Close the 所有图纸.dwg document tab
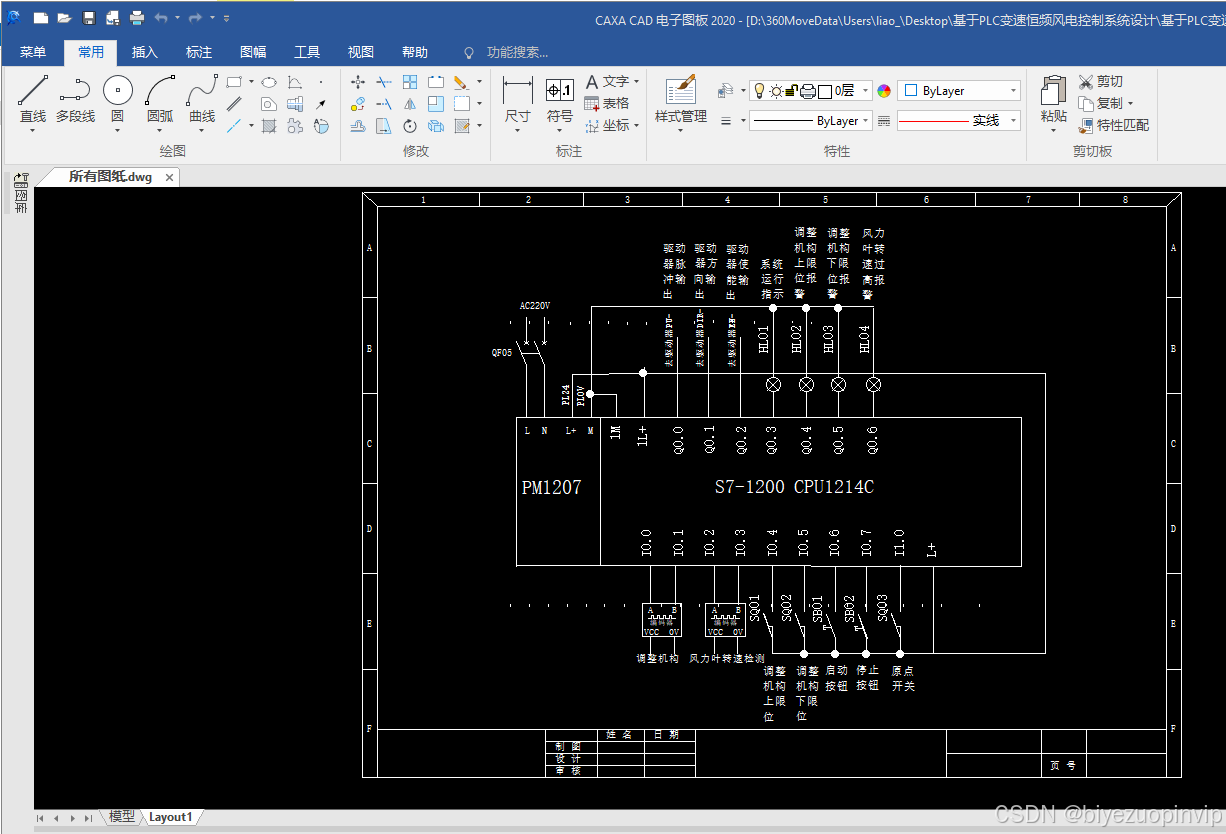Viewport: 1226px width, 834px height. point(170,178)
